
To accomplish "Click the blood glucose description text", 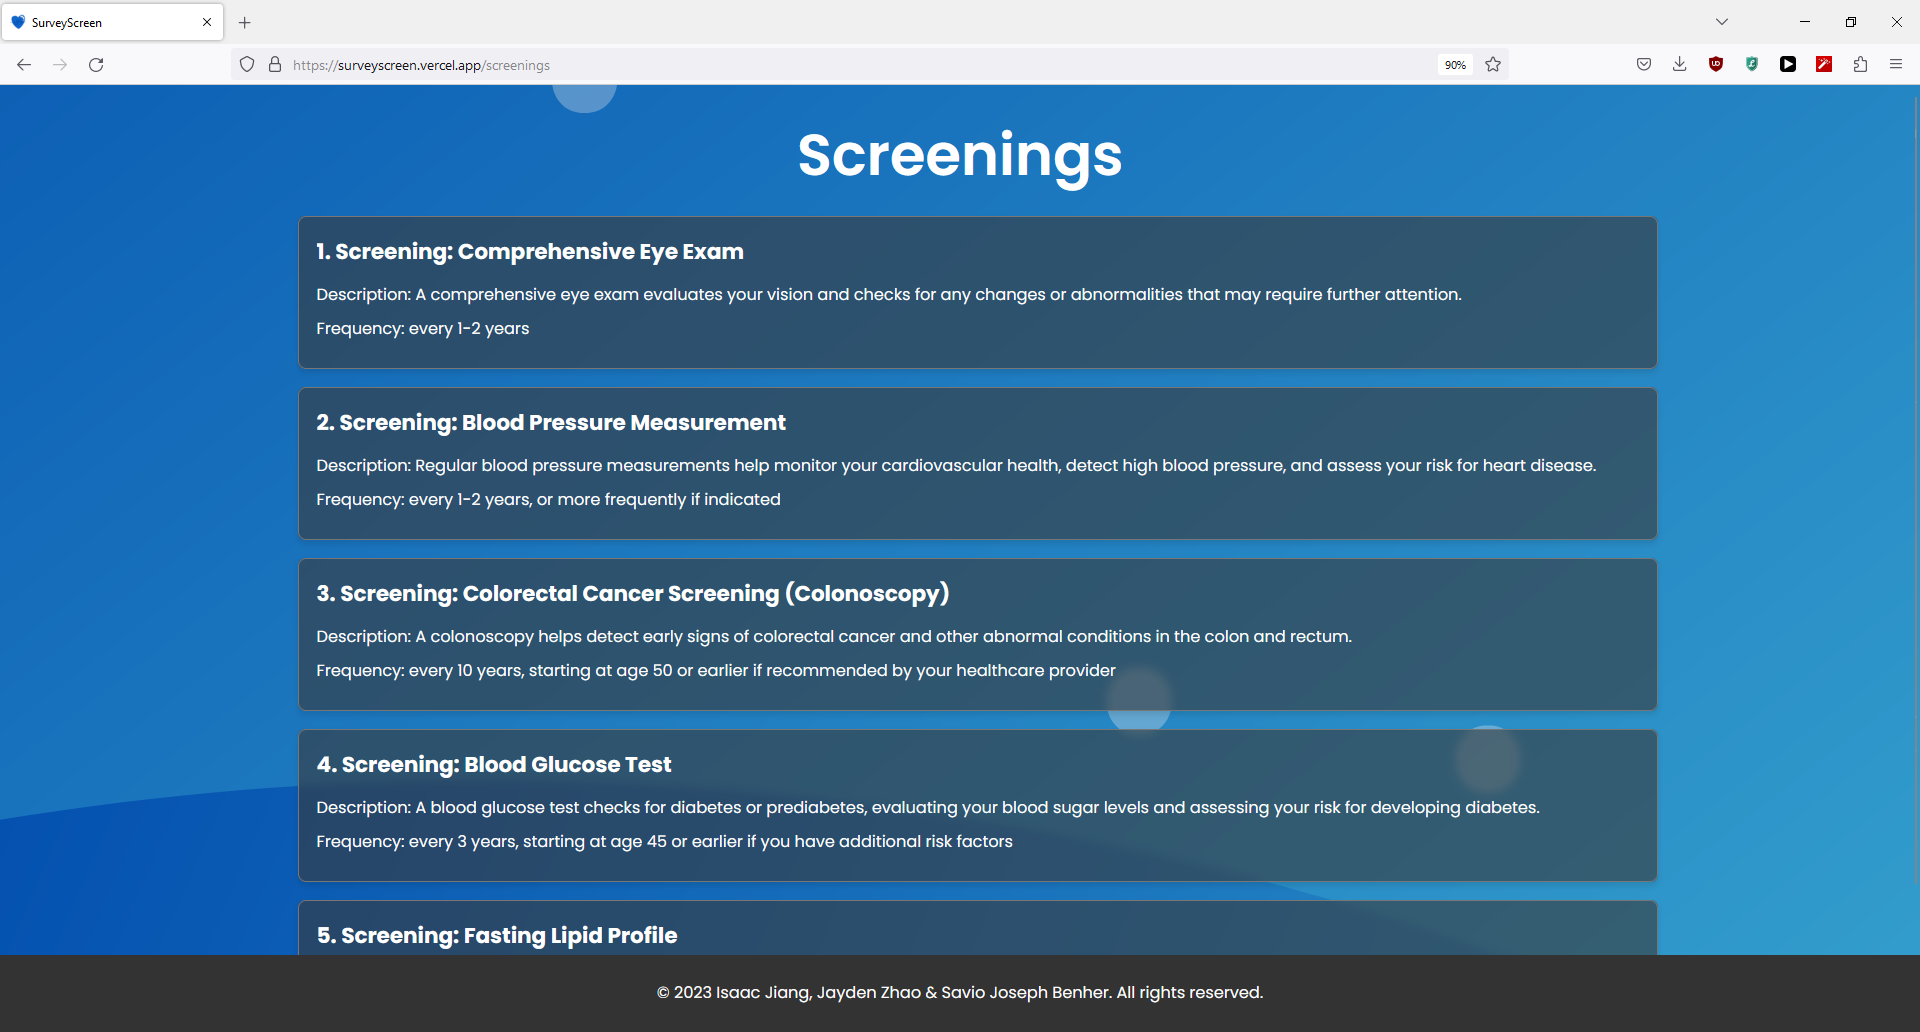I will (x=928, y=808).
